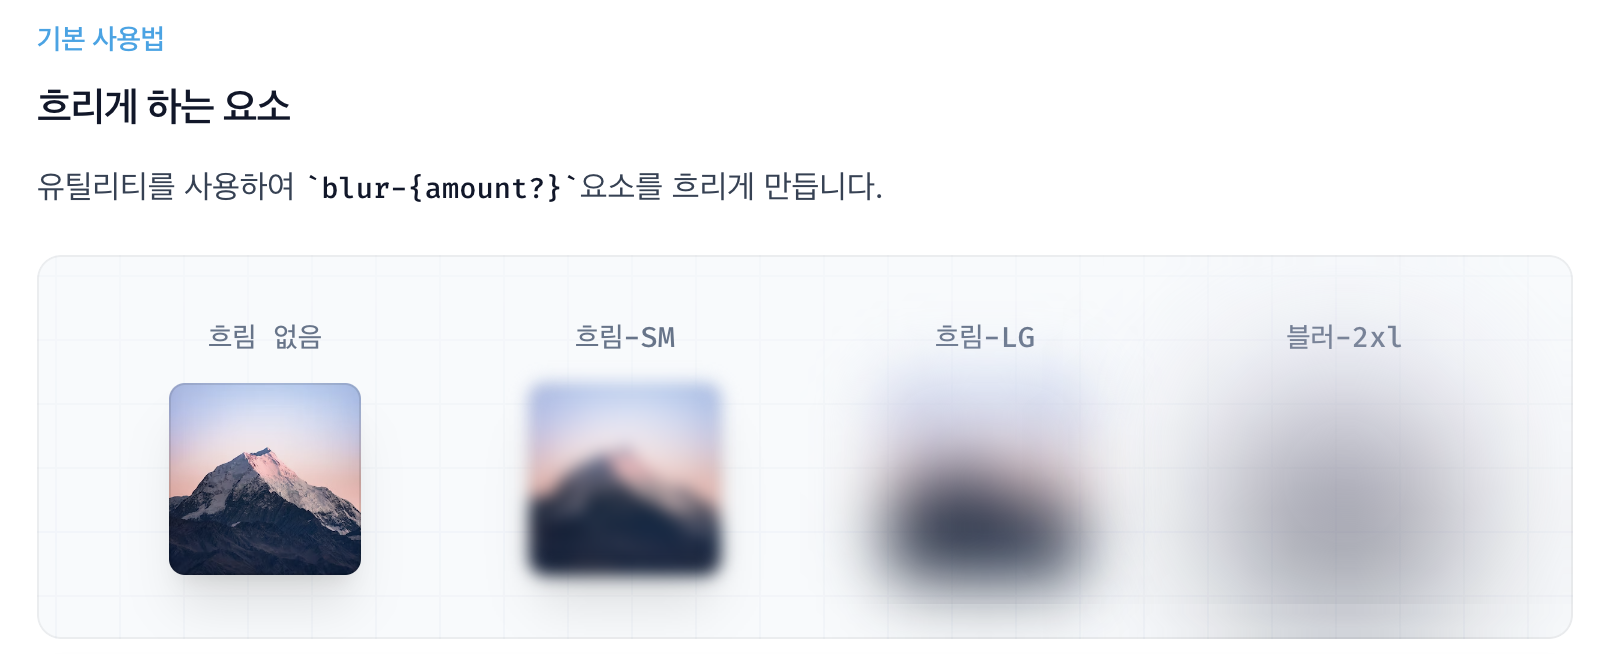1602x654 pixels.
Task: Click the word 사용법 in the top link
Action: coord(129,38)
